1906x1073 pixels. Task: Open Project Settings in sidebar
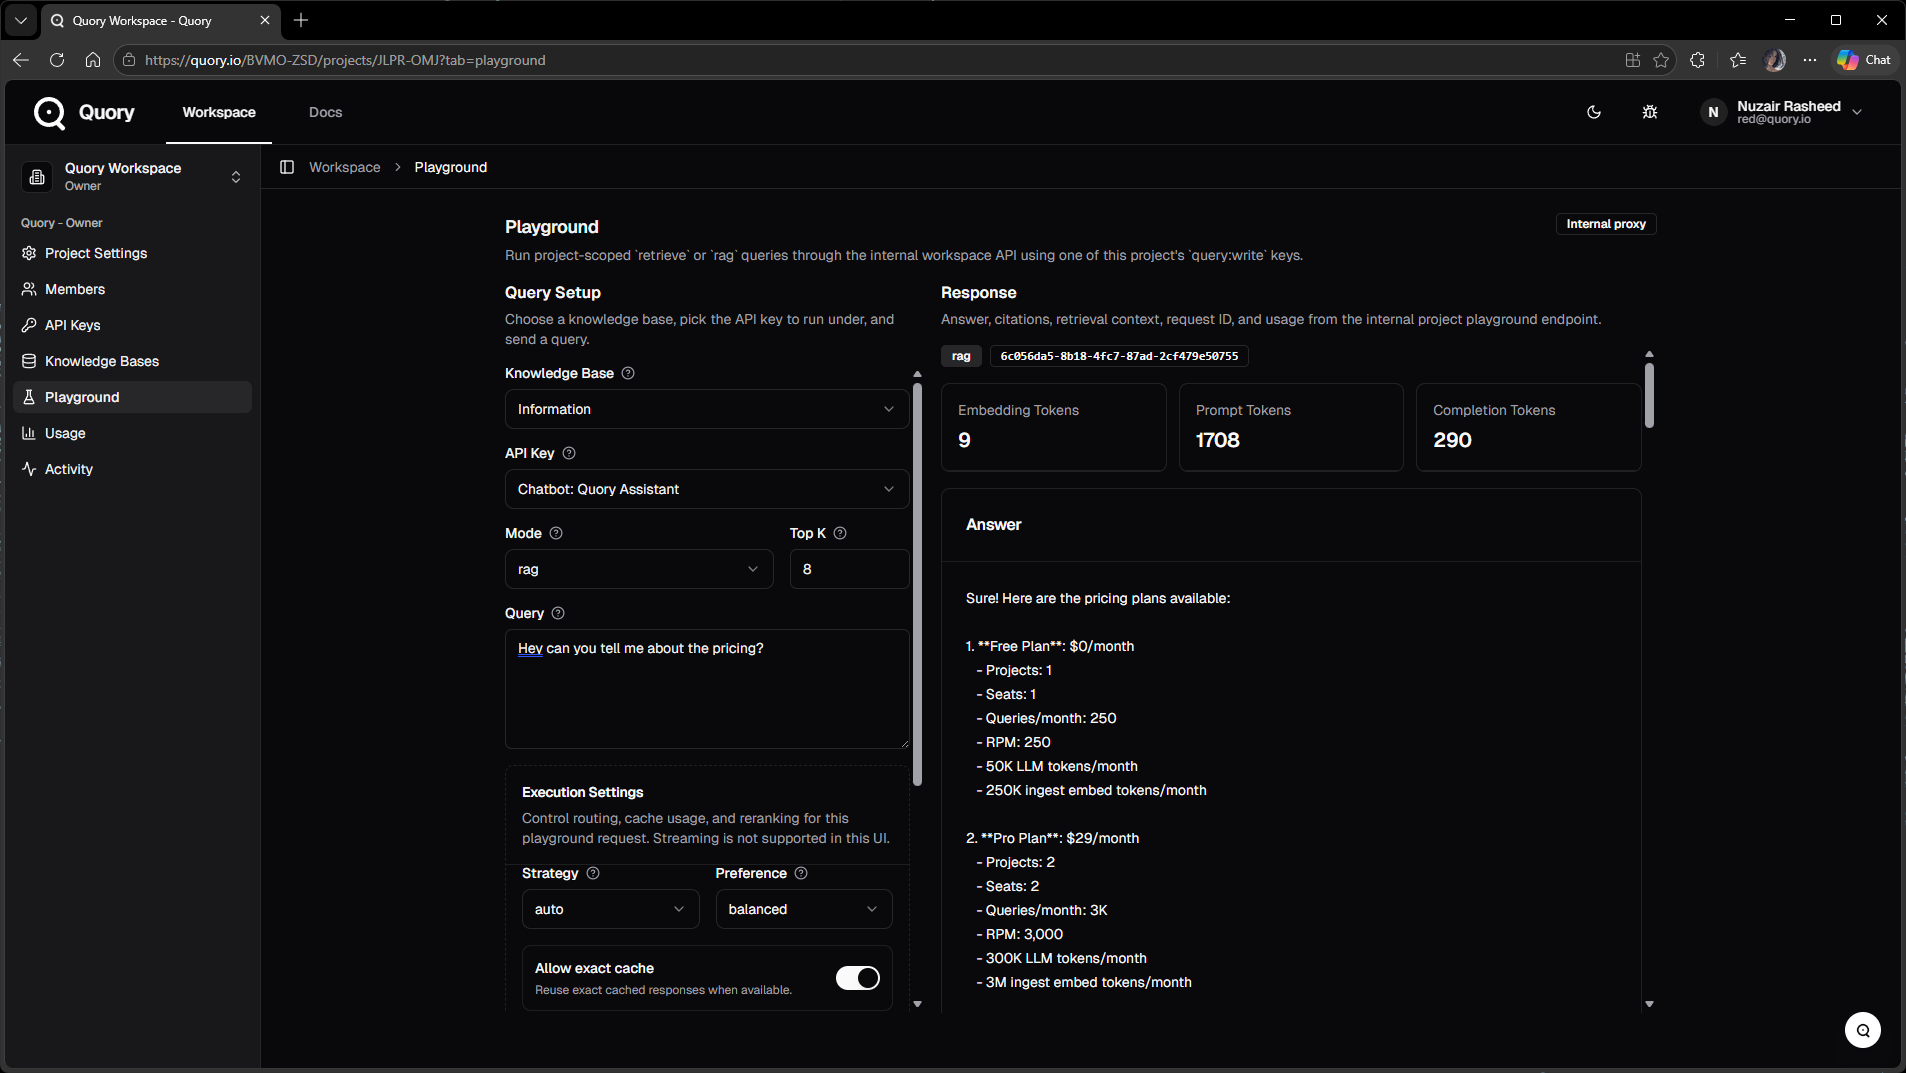coord(132,253)
